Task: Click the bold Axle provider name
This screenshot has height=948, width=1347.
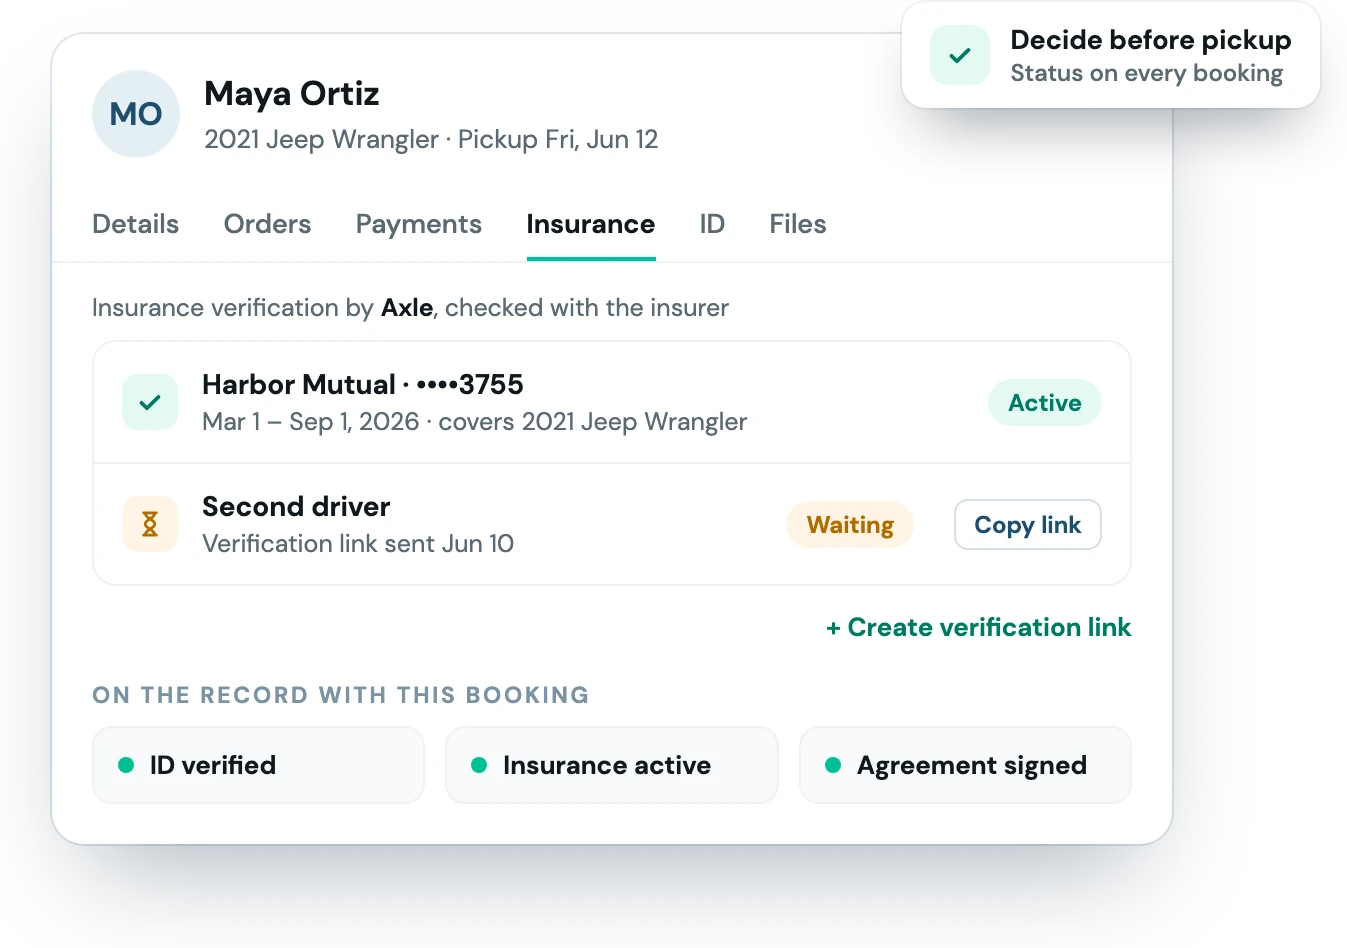Action: (407, 307)
